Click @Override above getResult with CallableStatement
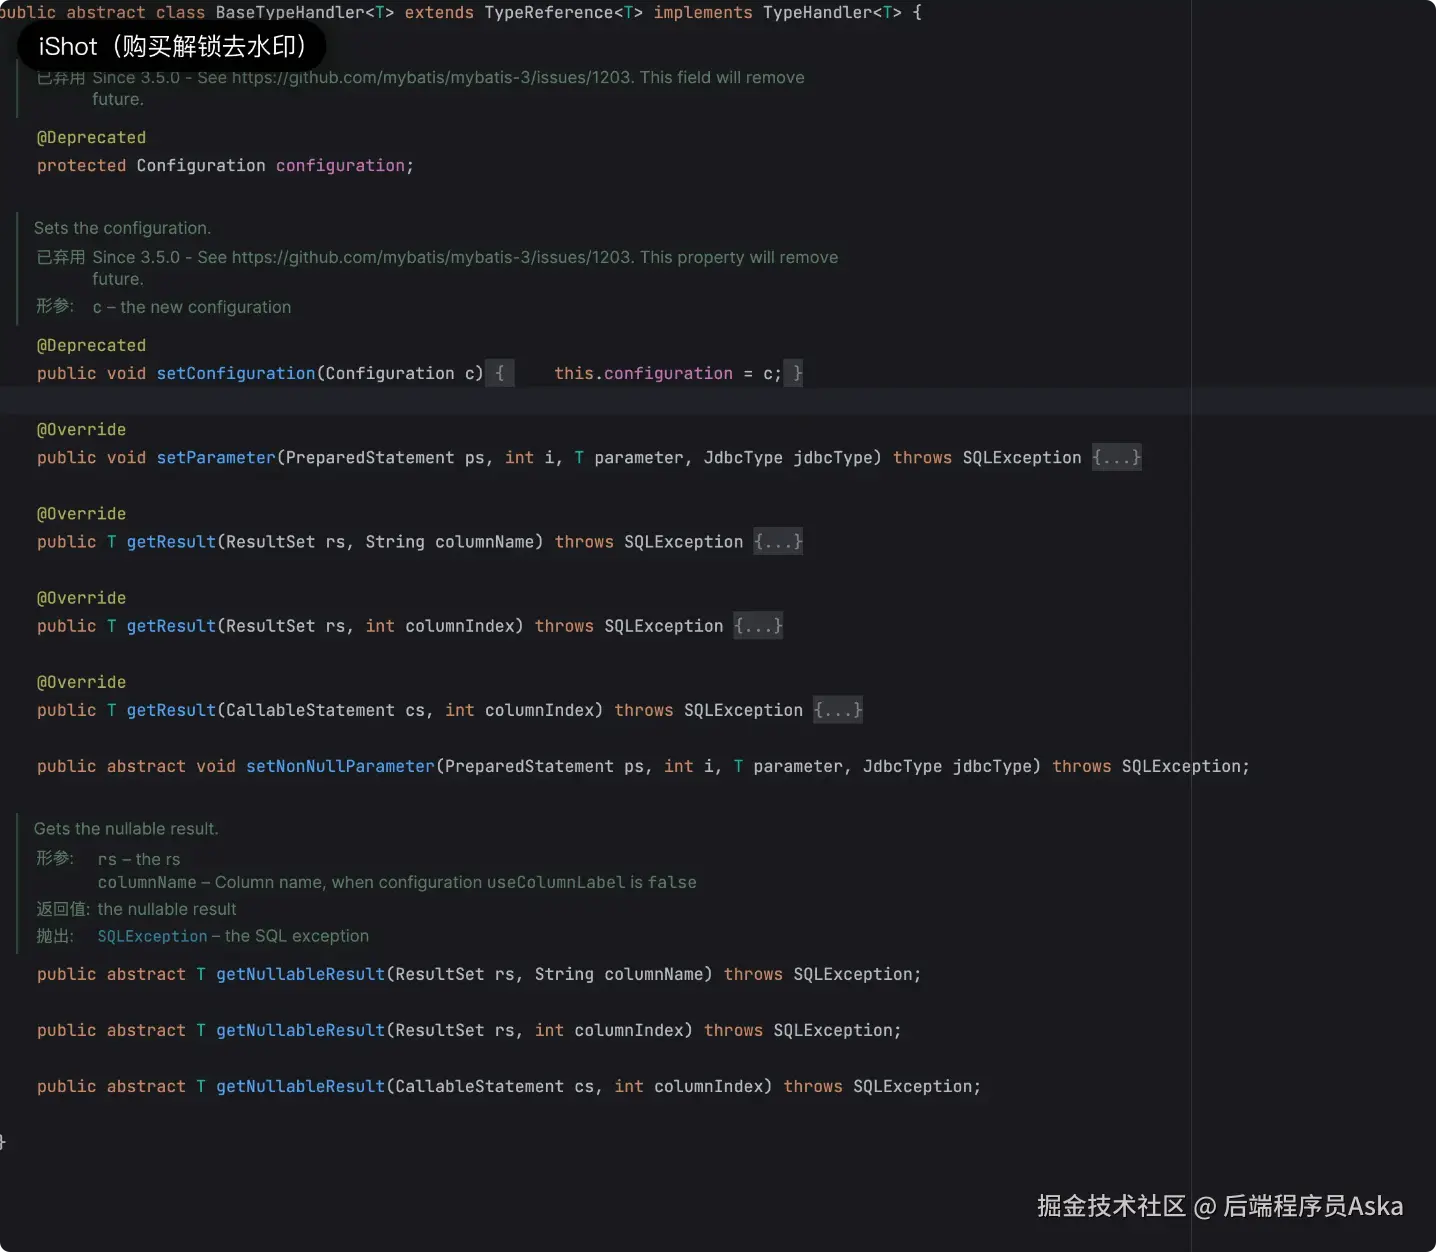Screen dimensions: 1436x1252 point(81,682)
